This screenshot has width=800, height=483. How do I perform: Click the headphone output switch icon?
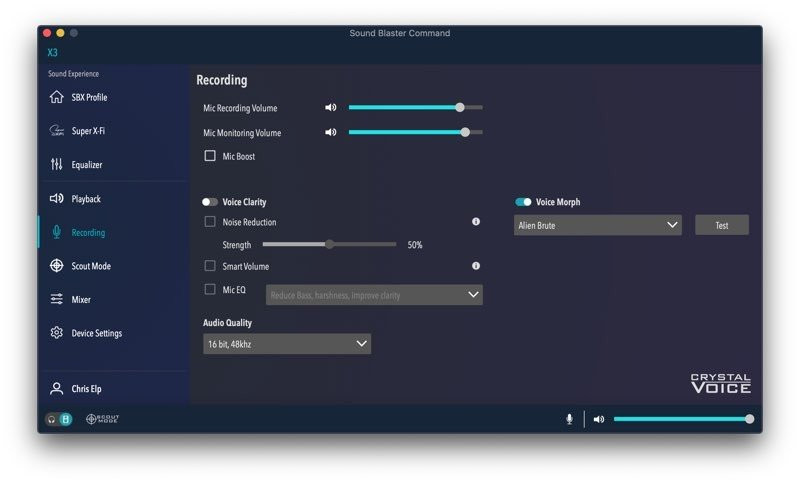point(51,419)
